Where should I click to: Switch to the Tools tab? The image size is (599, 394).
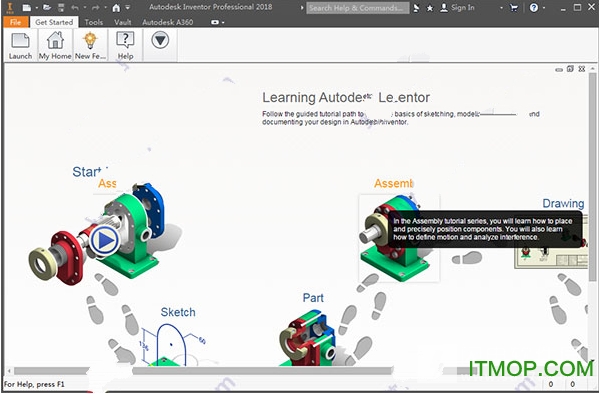click(94, 22)
